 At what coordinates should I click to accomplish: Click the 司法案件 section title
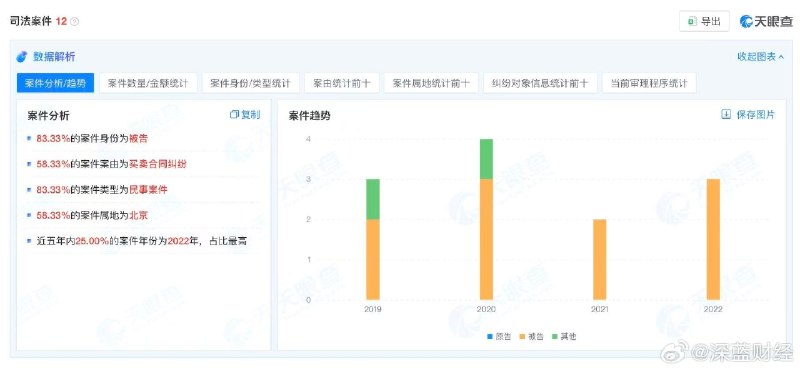(31, 21)
